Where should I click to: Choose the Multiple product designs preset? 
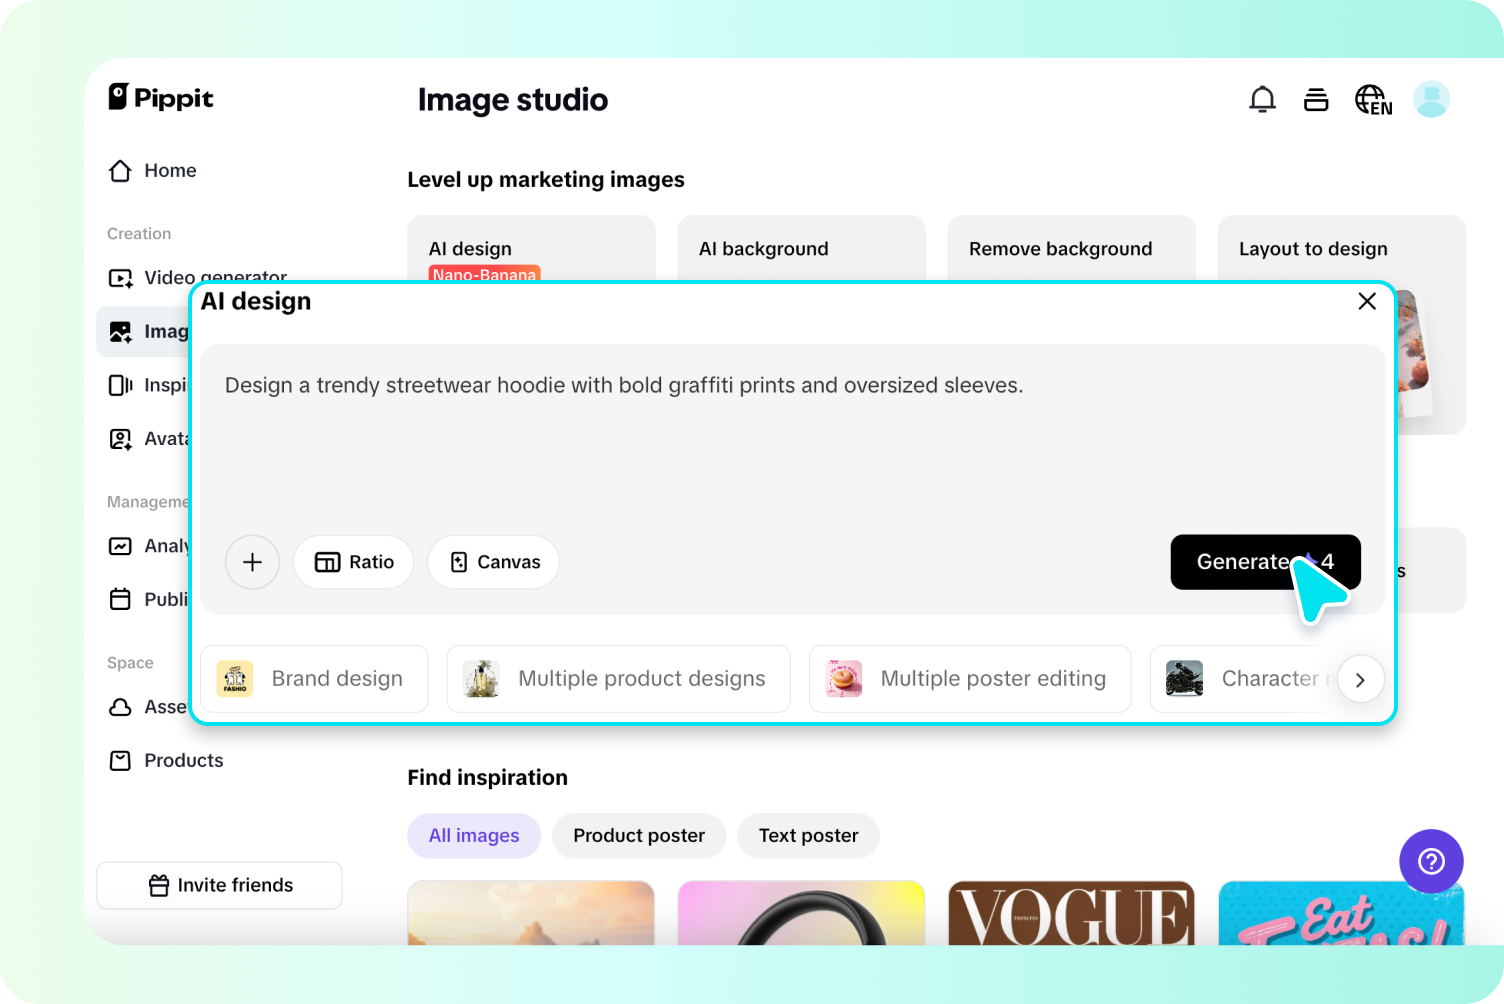click(x=618, y=679)
